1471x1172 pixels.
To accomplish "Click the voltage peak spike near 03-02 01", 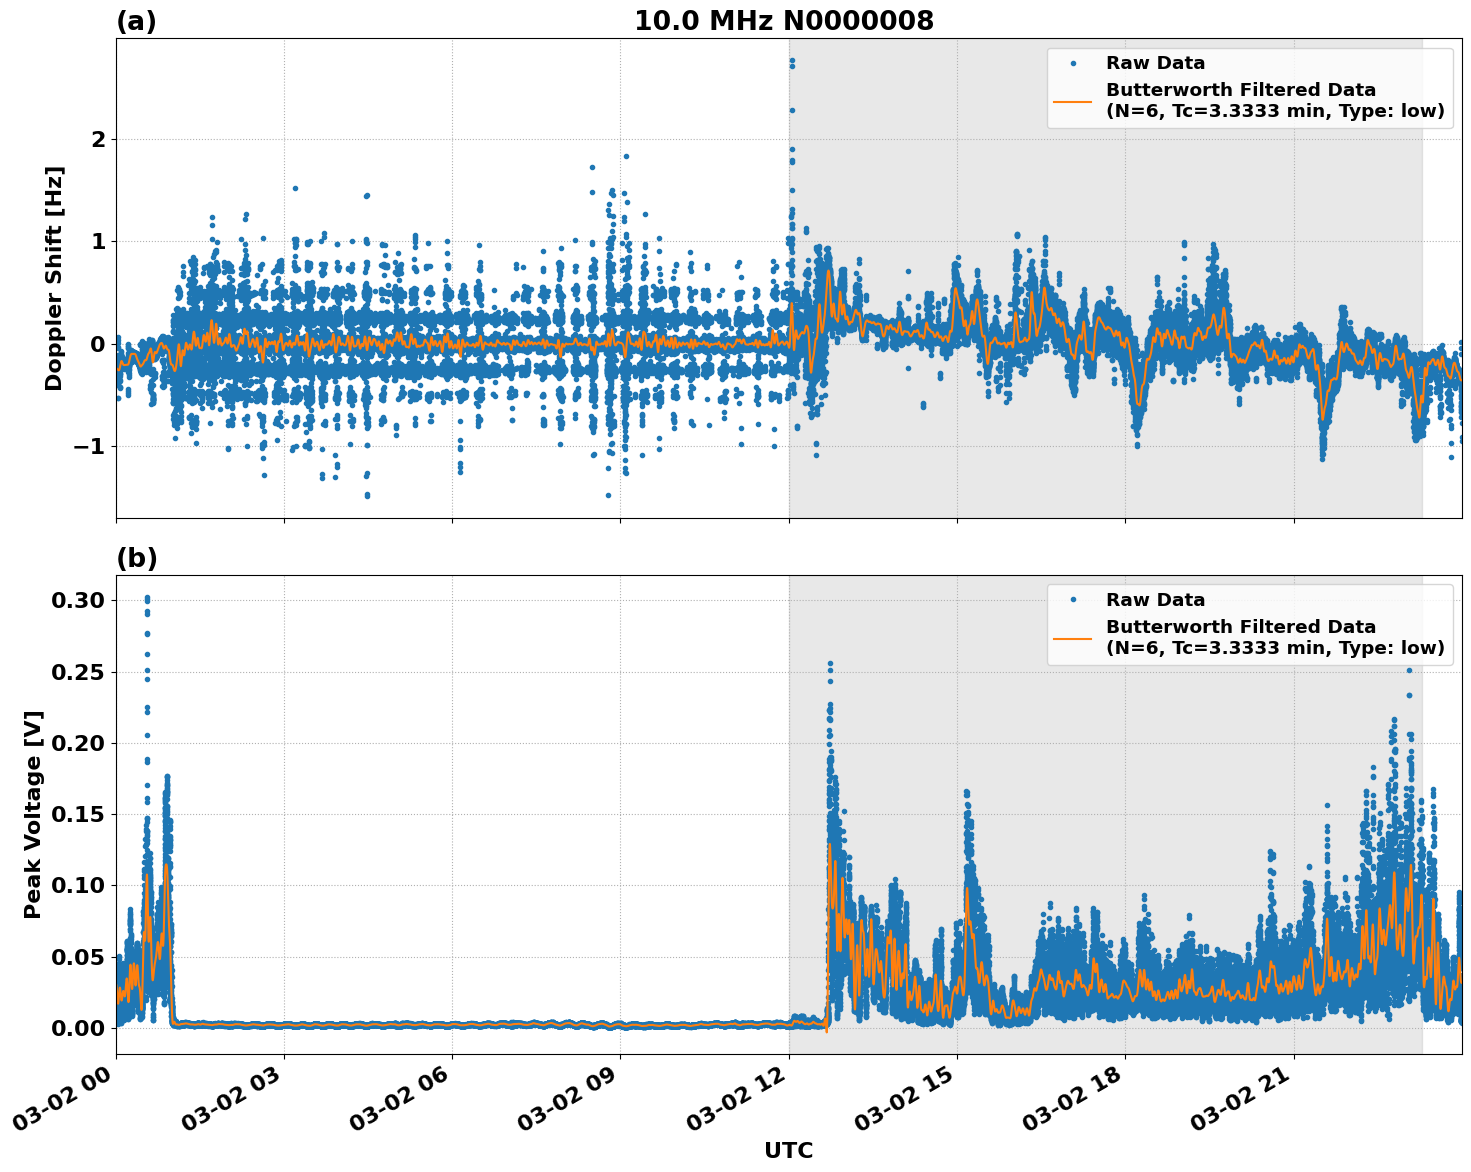I will point(146,597).
